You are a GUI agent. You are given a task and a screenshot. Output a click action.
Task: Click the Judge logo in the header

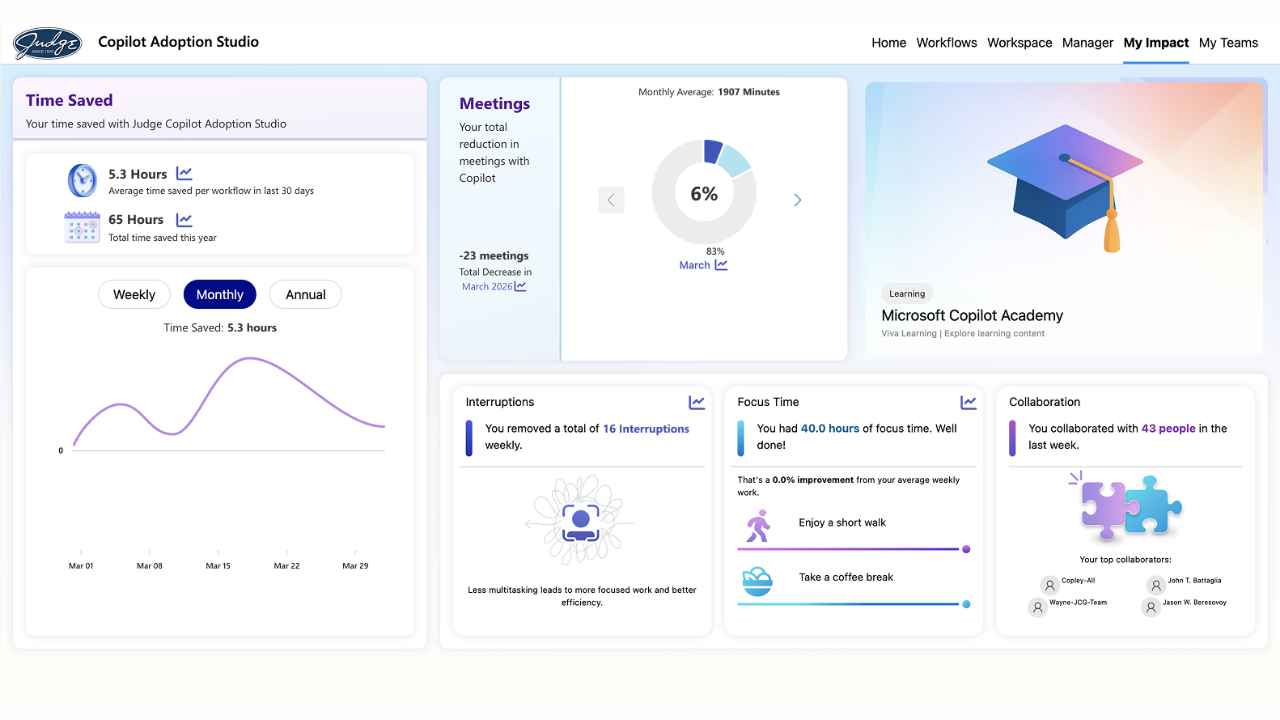(x=47, y=43)
